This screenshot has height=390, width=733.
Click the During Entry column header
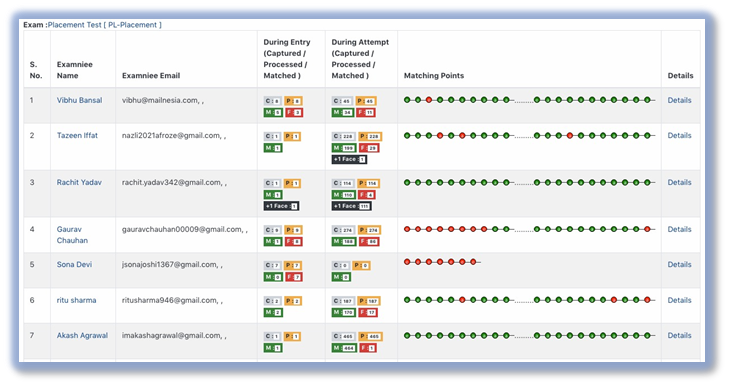pos(287,58)
